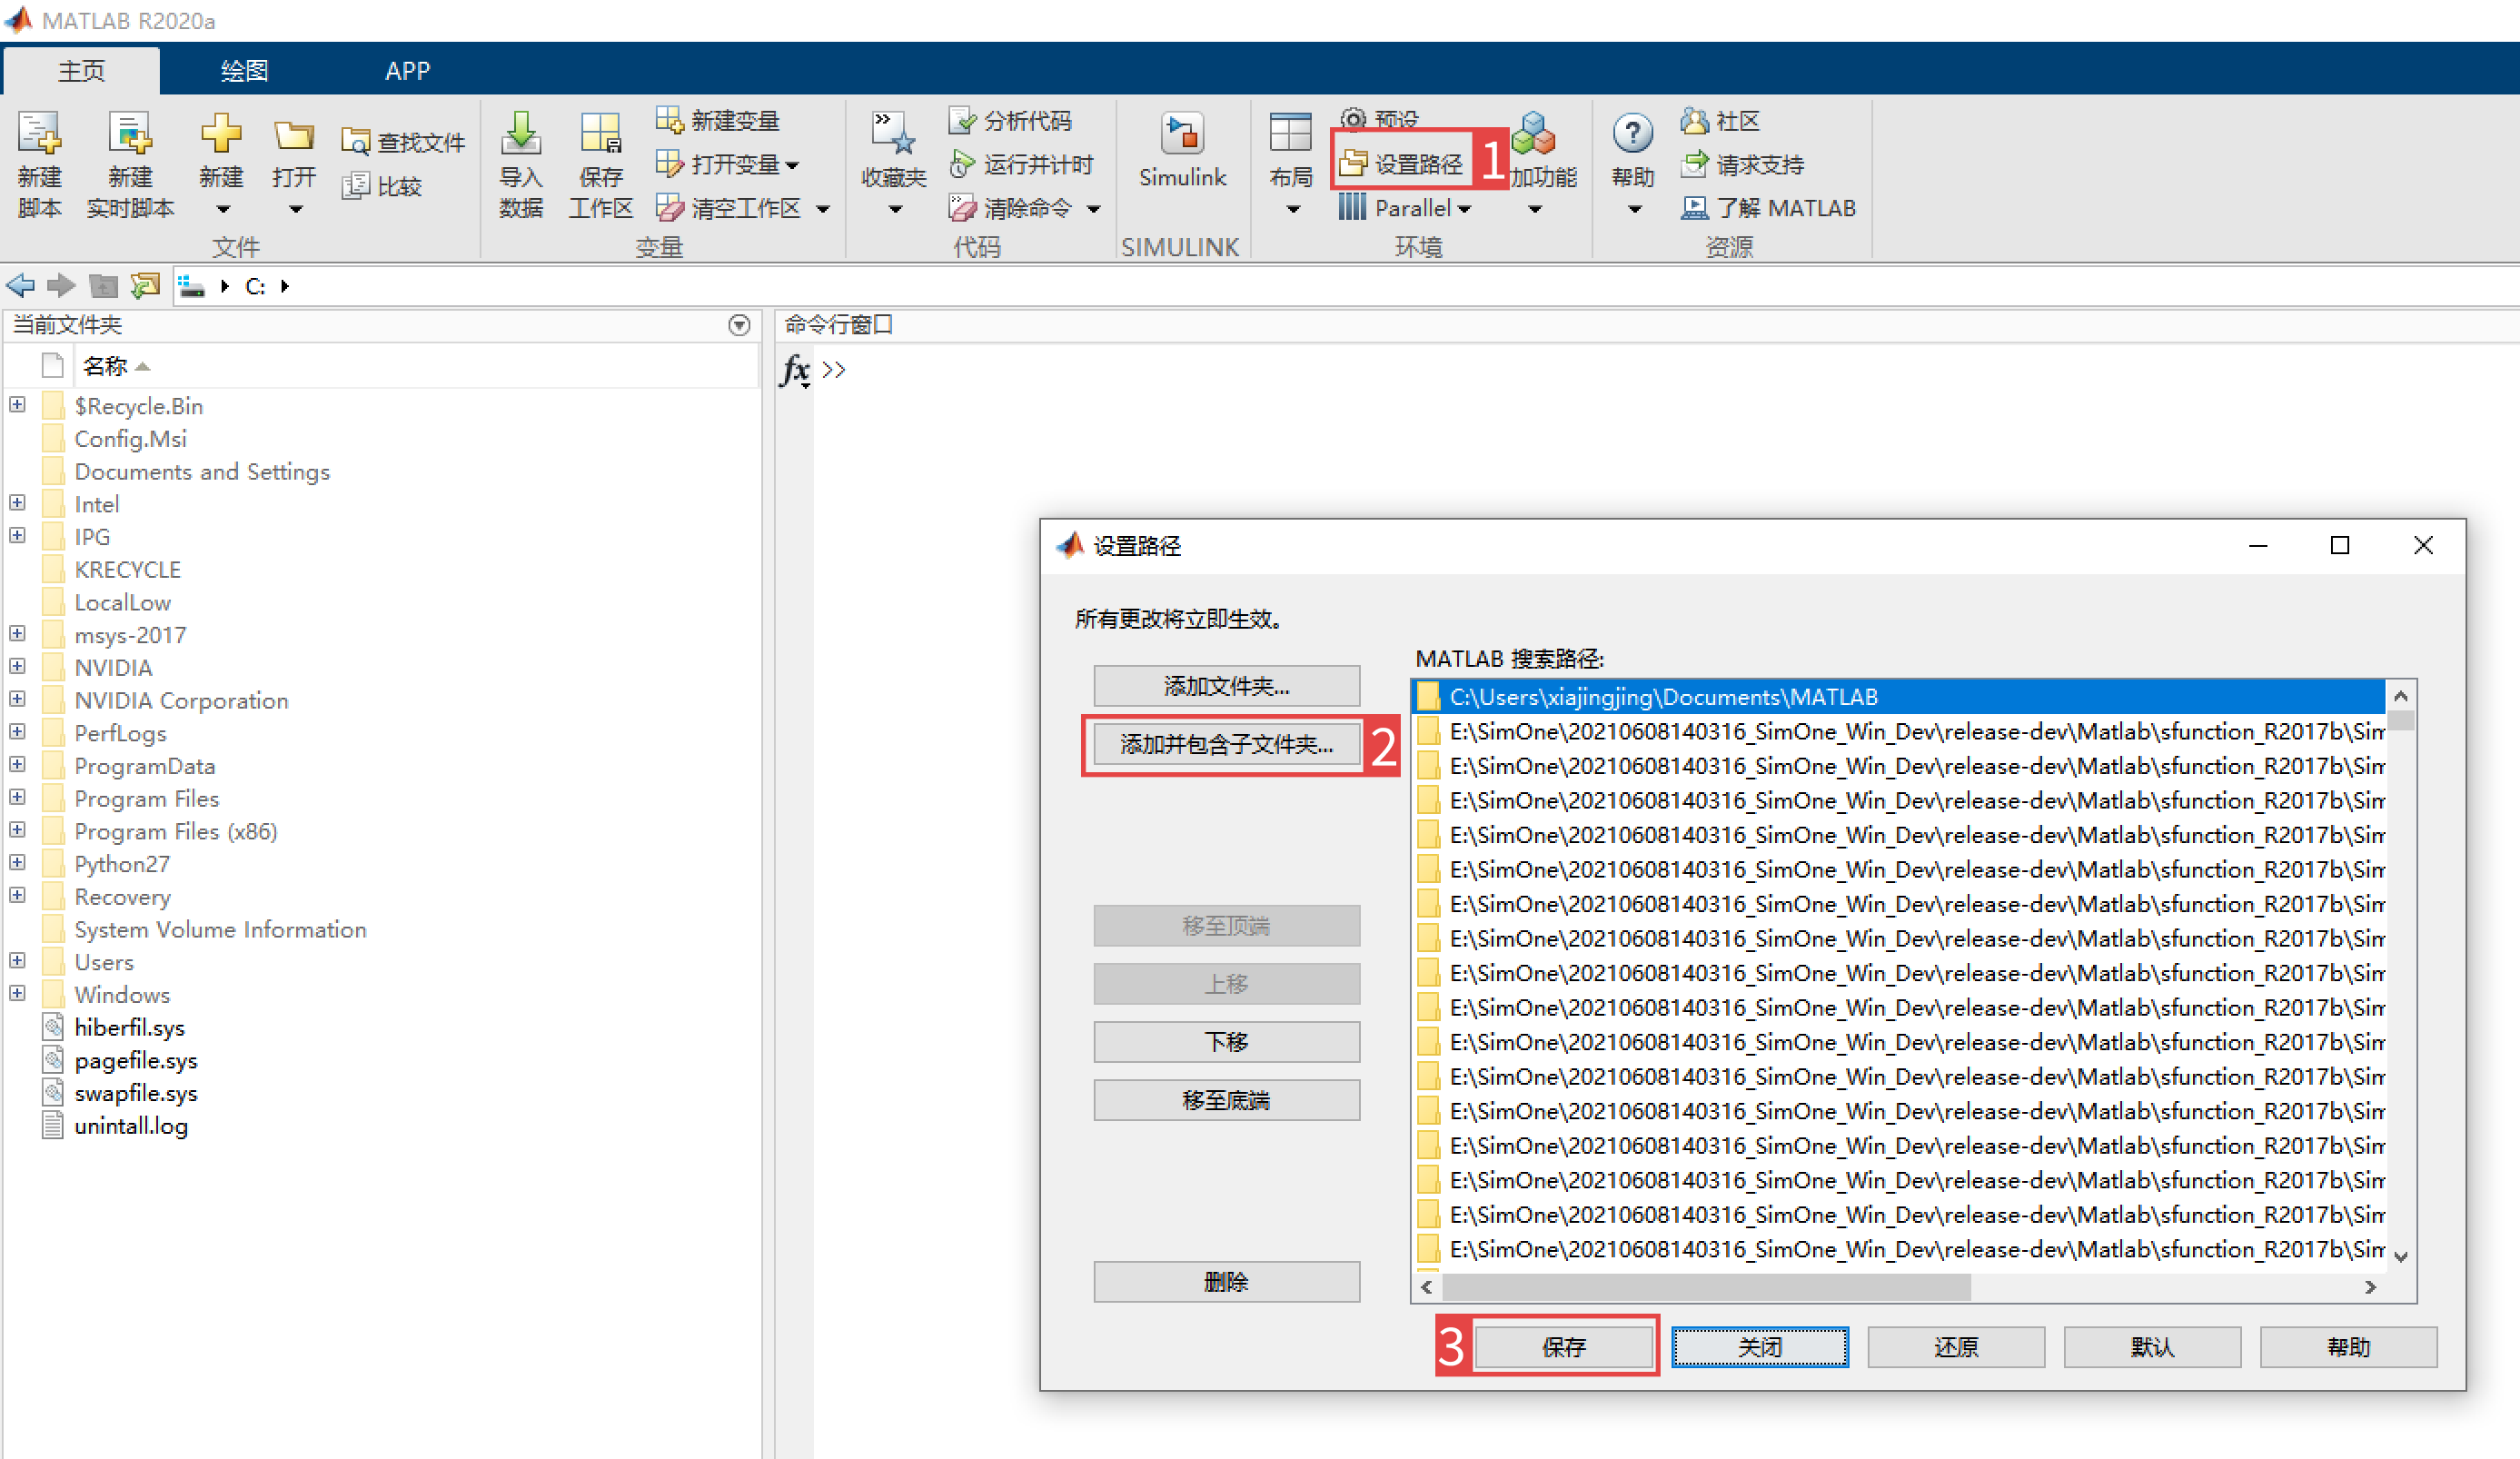Click the path list scroll-down arrow
Viewport: 2520px width, 1459px height.
click(2401, 1257)
